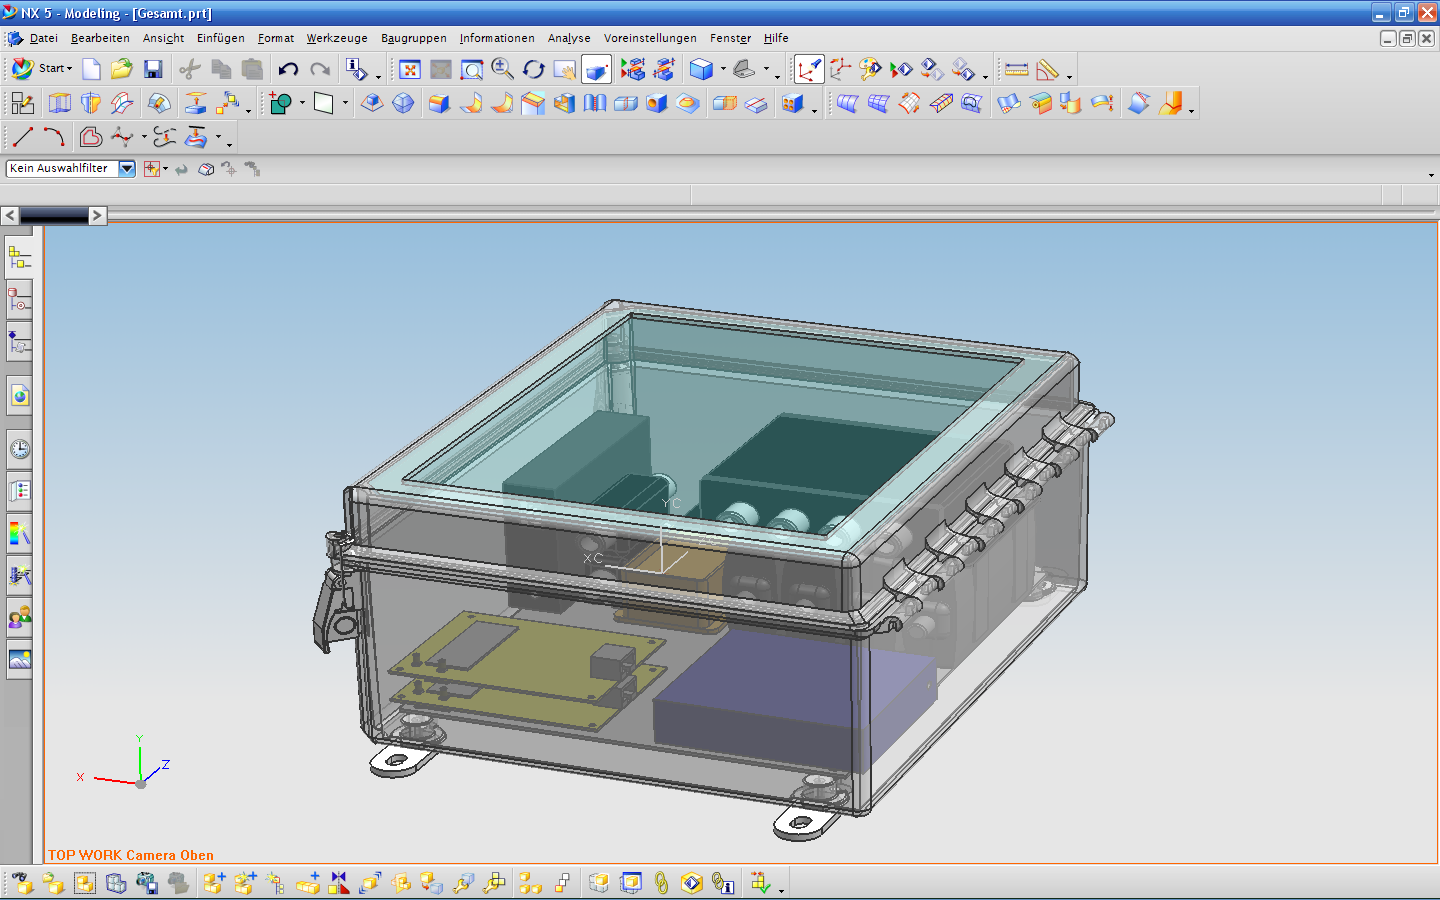
Task: Open the Werkzeuge menu
Action: [x=337, y=38]
